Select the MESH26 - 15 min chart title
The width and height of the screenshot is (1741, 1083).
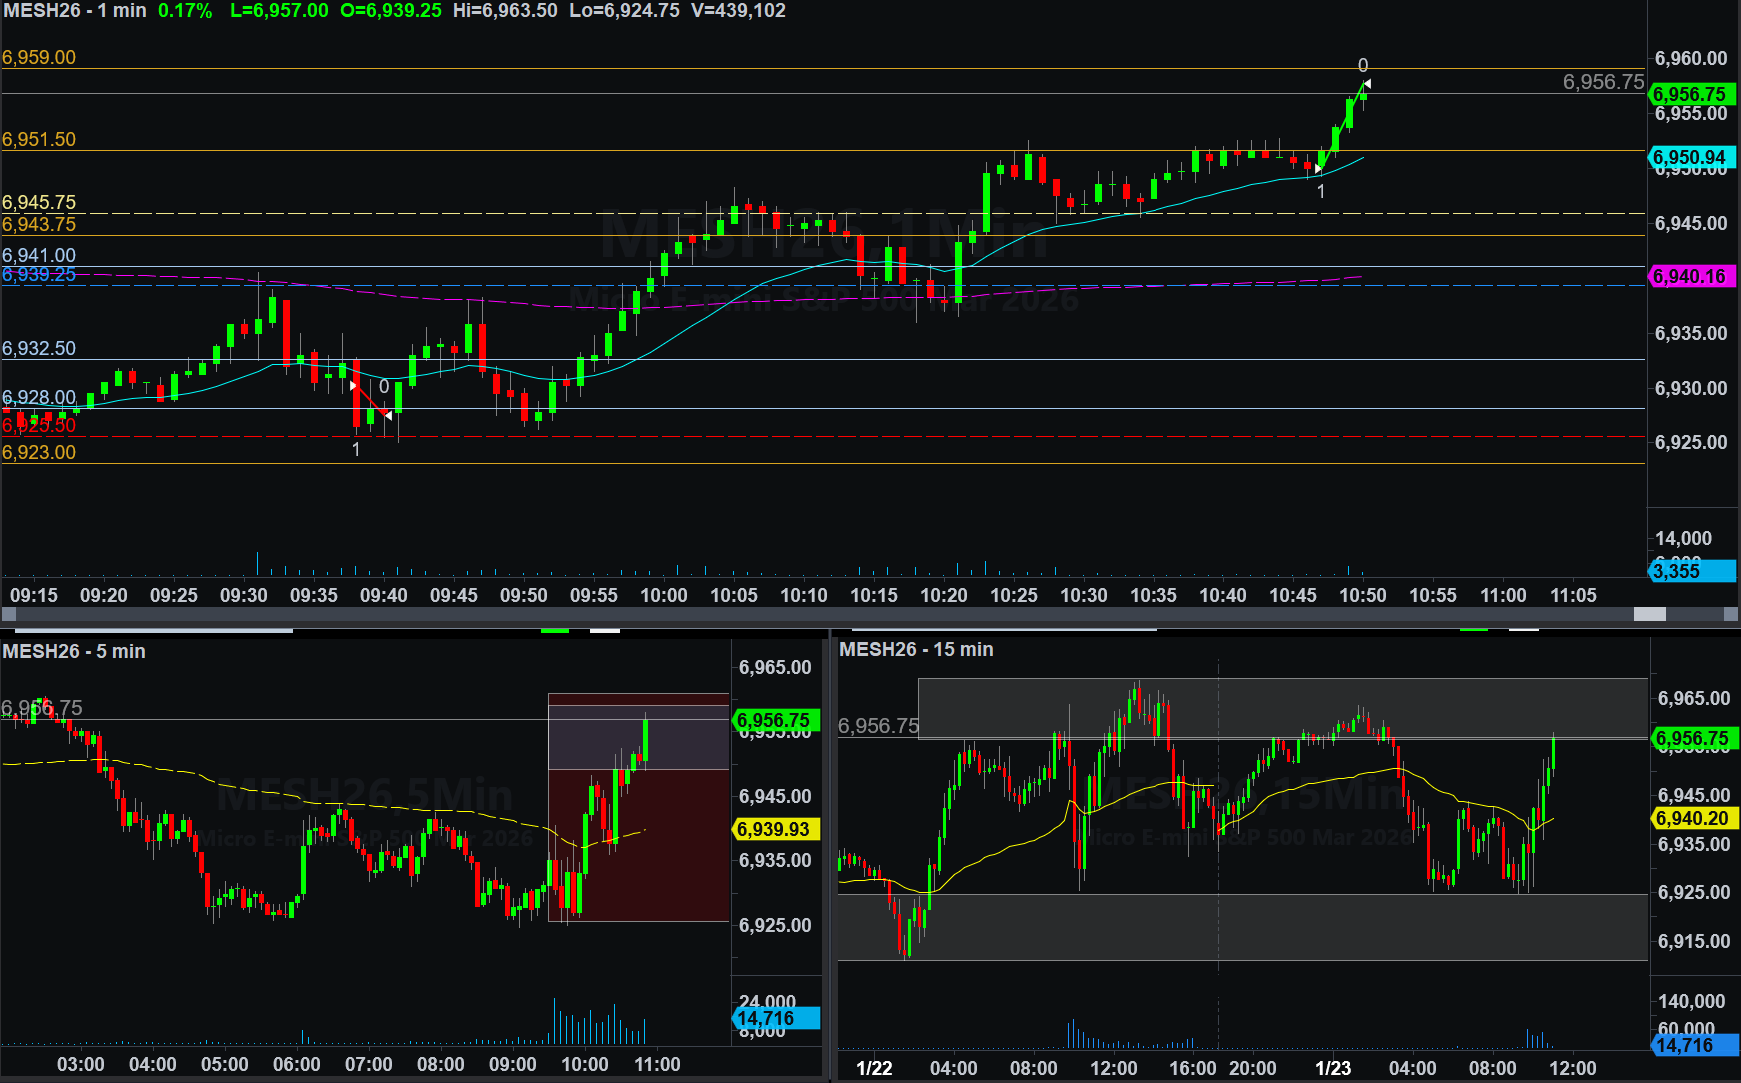pos(916,649)
